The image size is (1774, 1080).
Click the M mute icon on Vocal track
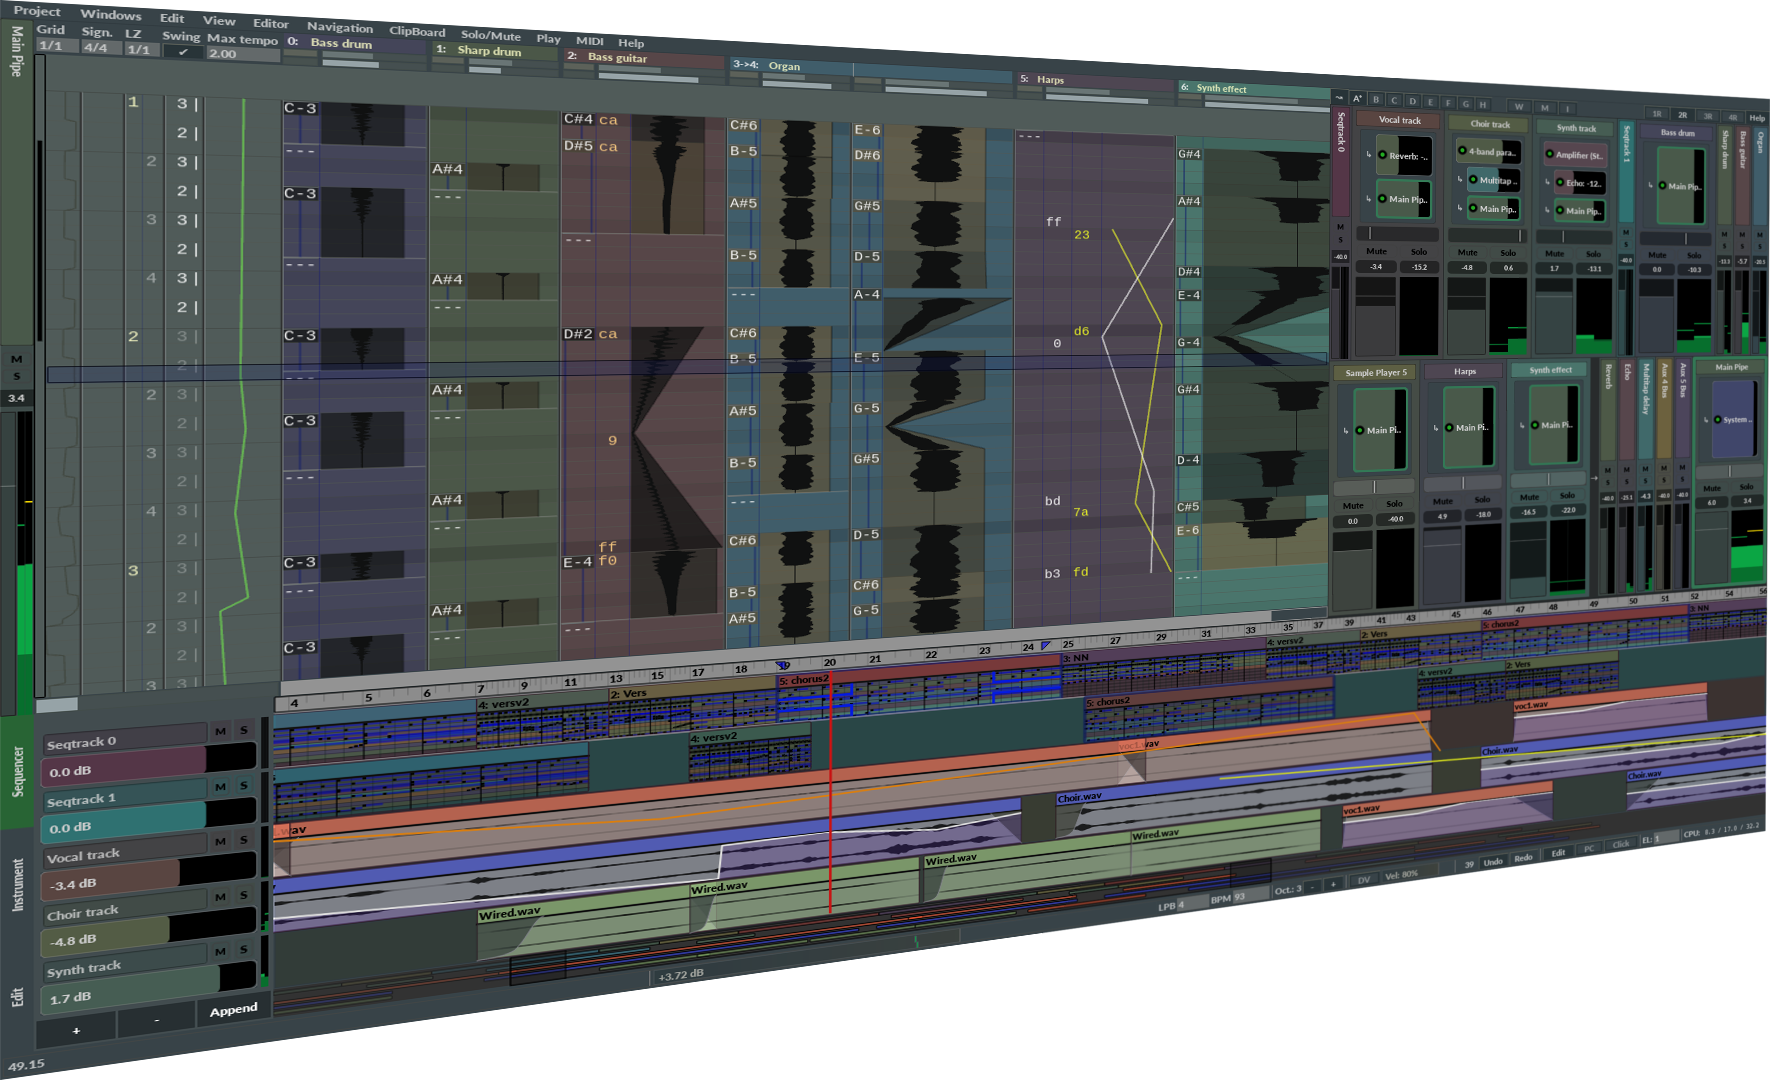tap(220, 841)
